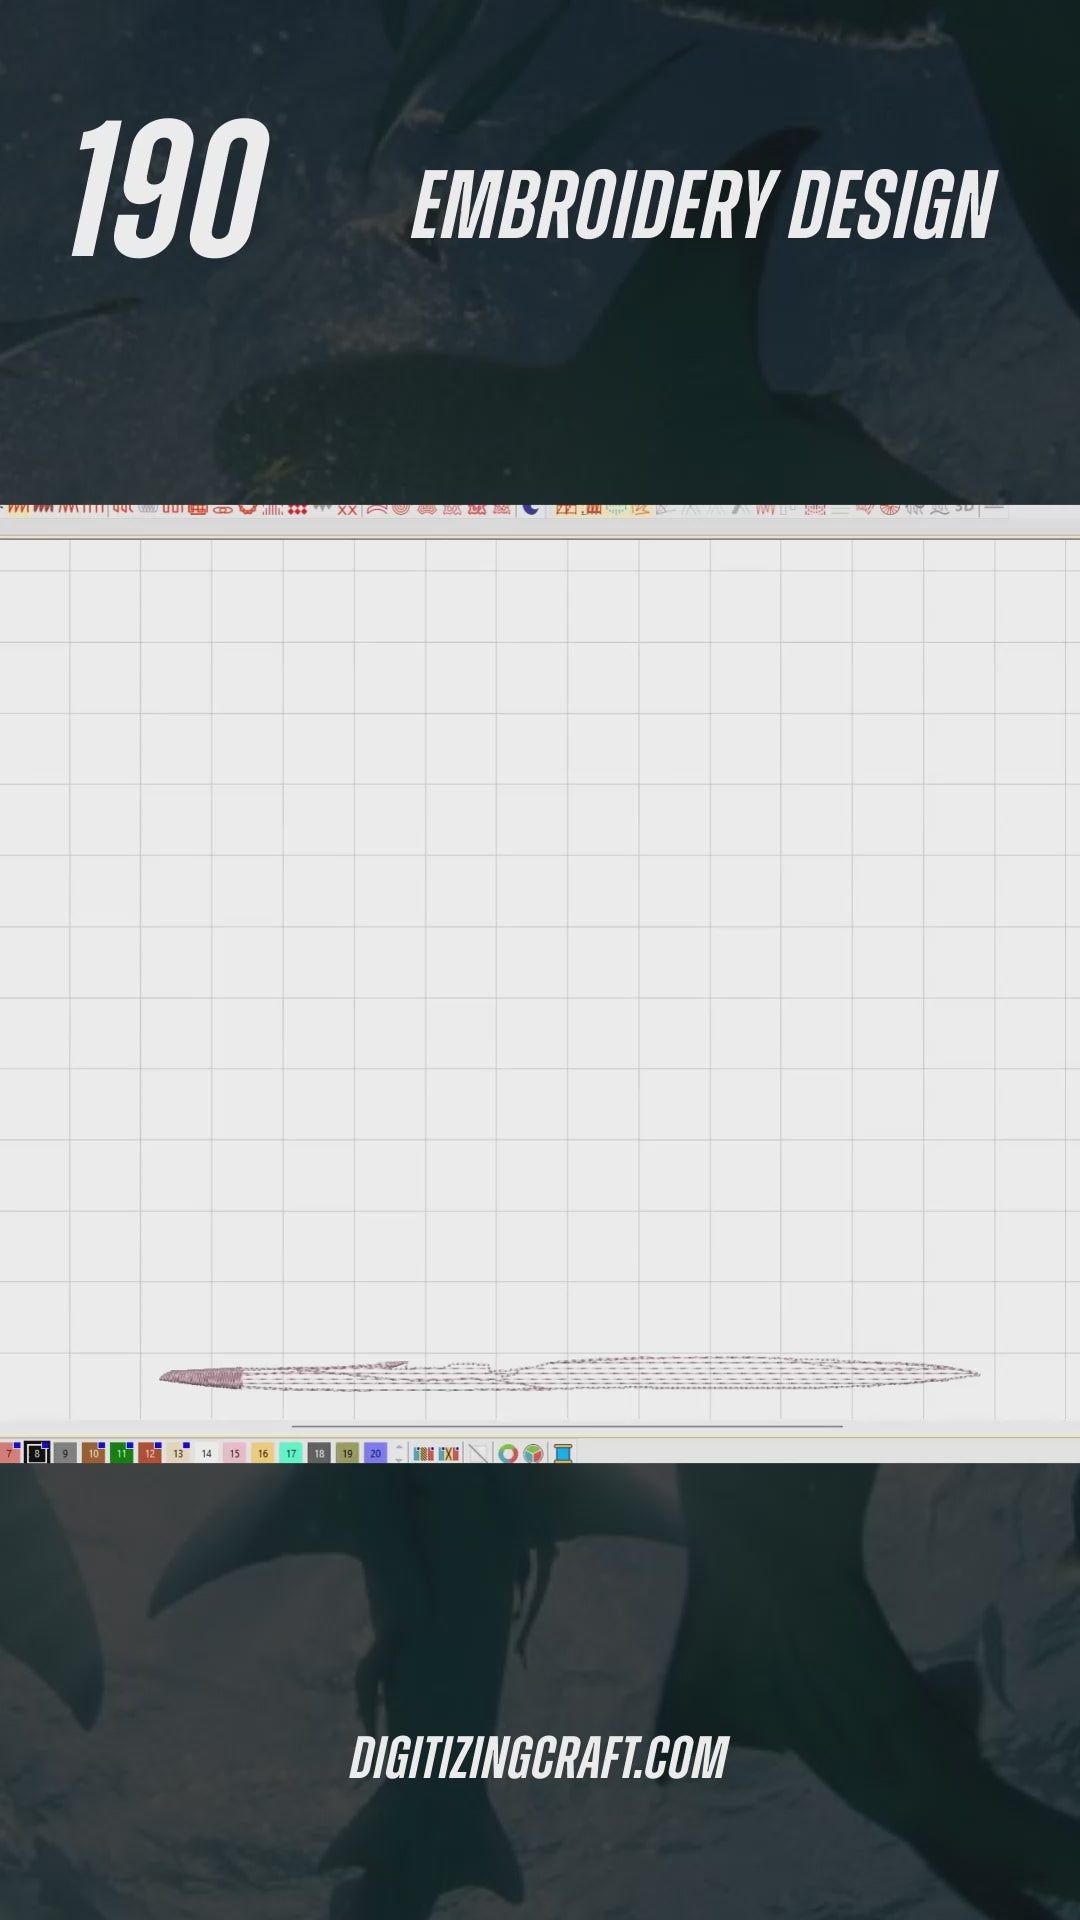The height and width of the screenshot is (1920, 1080).
Task: Pick blue-violet color swatch number 20
Action: [x=375, y=1453]
